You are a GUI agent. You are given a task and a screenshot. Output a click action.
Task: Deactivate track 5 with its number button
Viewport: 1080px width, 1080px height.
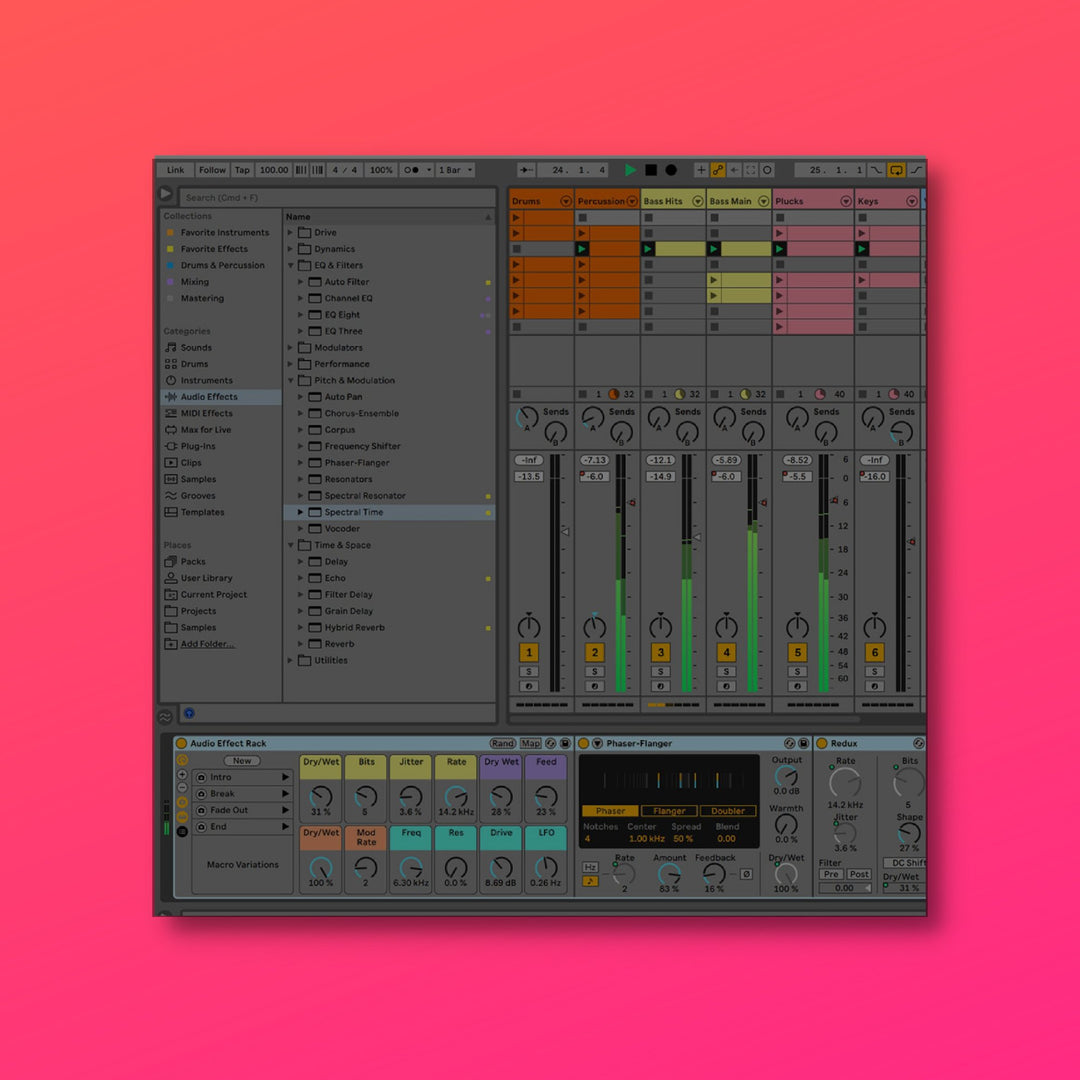797,653
